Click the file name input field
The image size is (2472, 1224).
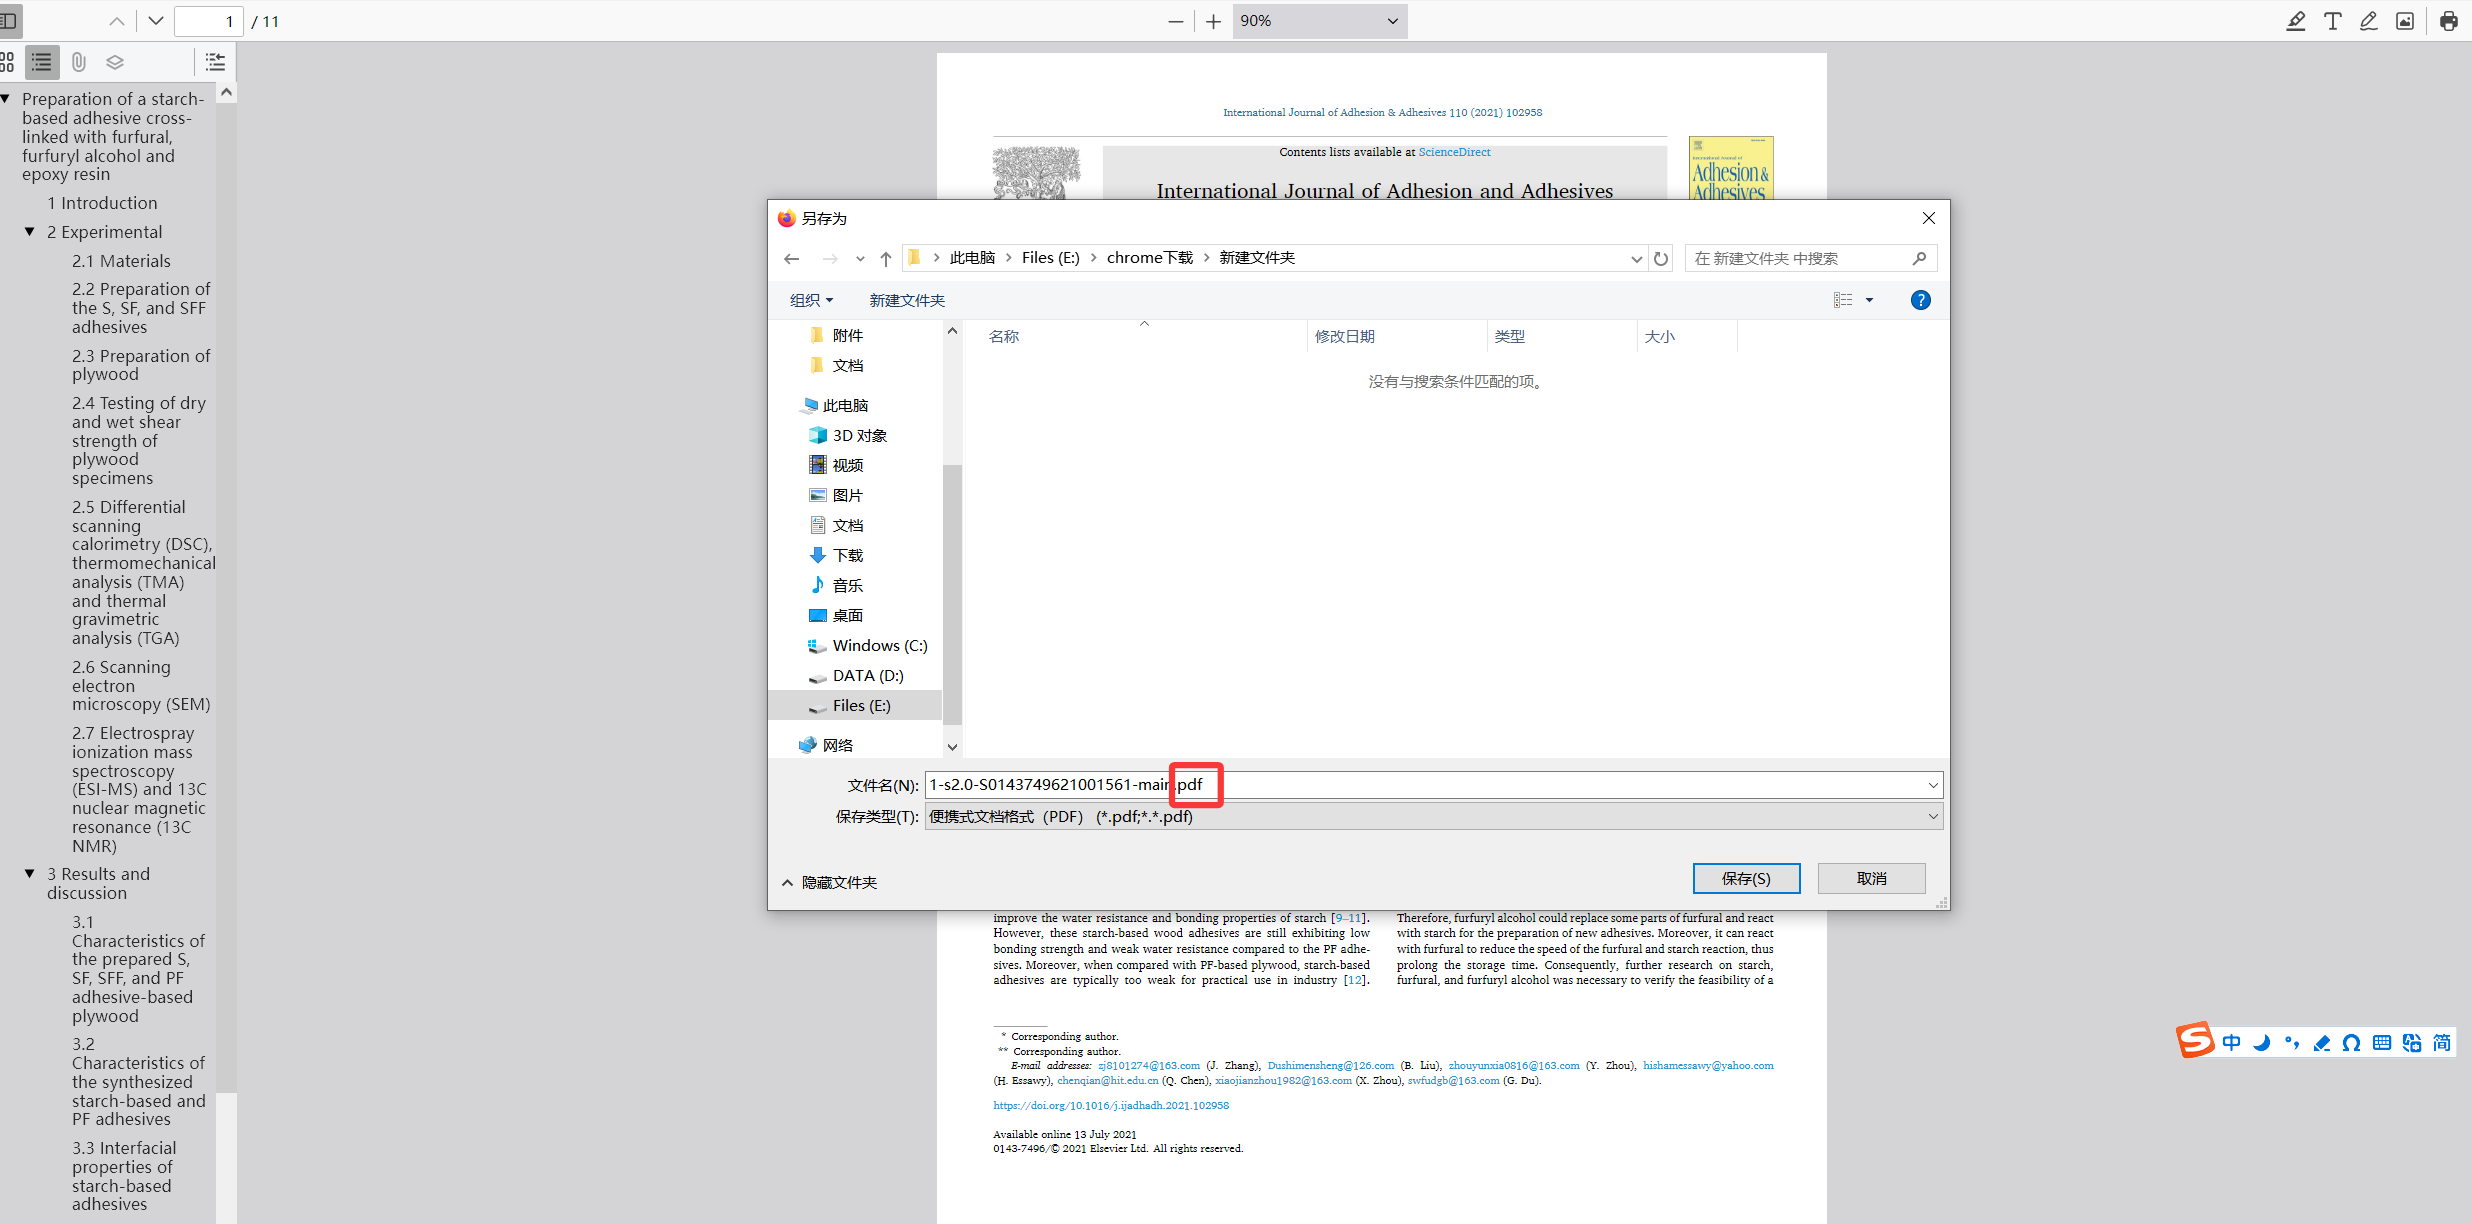point(1500,785)
